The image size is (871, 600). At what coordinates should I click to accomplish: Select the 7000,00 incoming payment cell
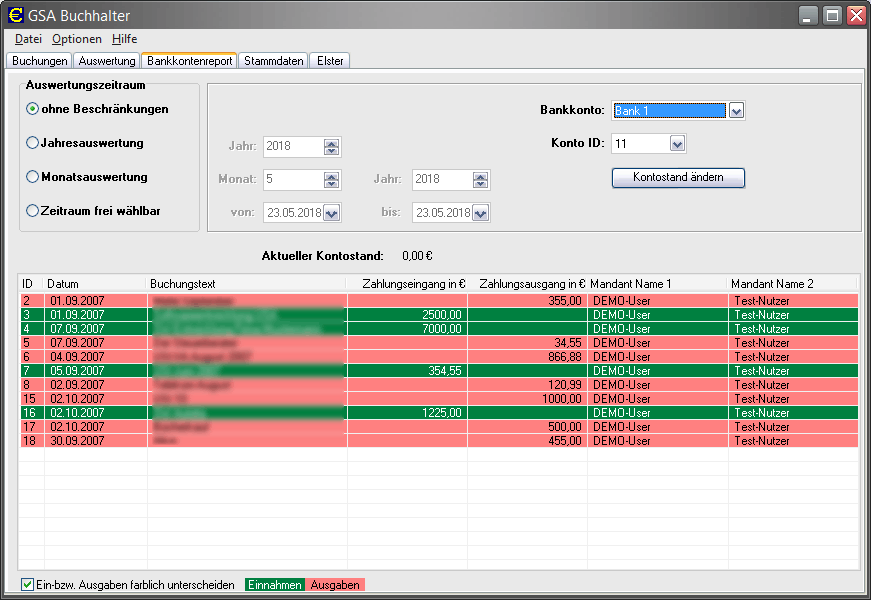(407, 328)
